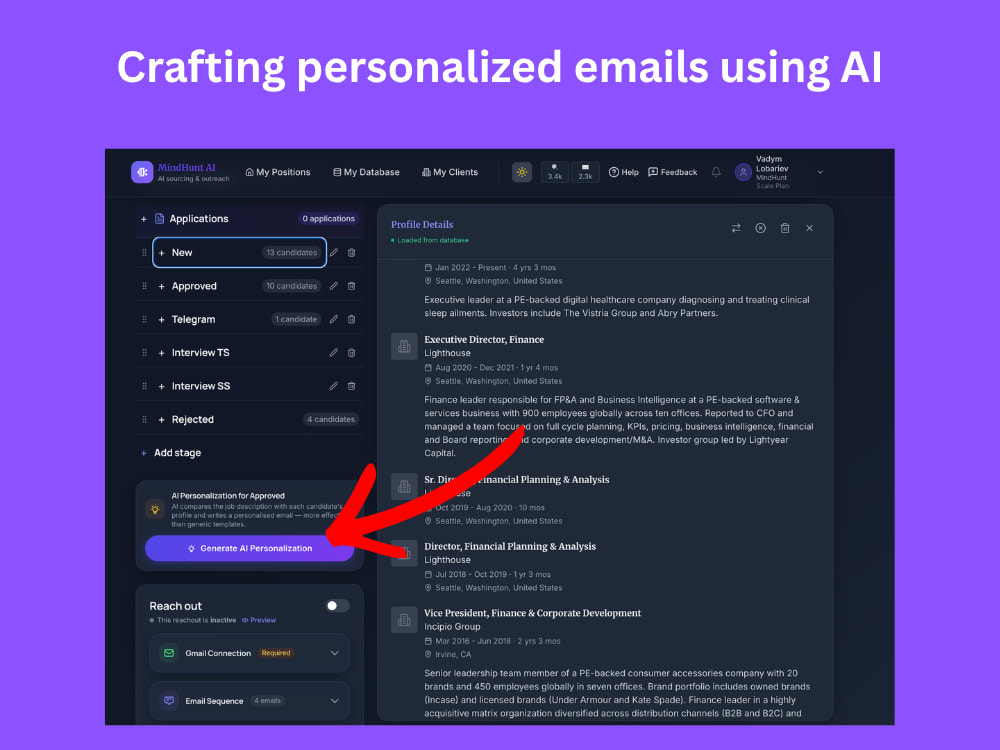Image resolution: width=1000 pixels, height=750 pixels.
Task: Click the Profile Details heading
Action: [422, 224]
